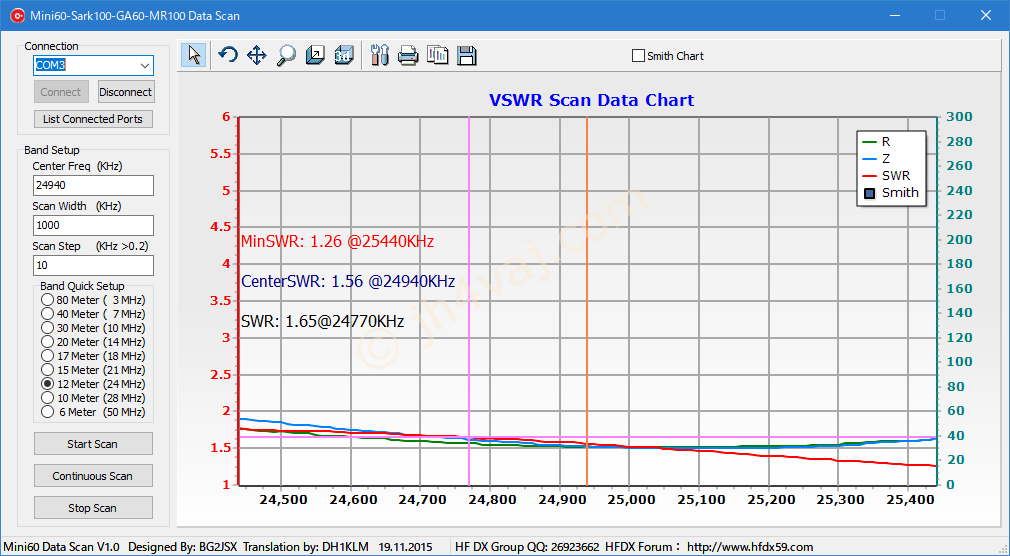Activate the rotate chart tool
This screenshot has height=556, width=1010.
227,55
